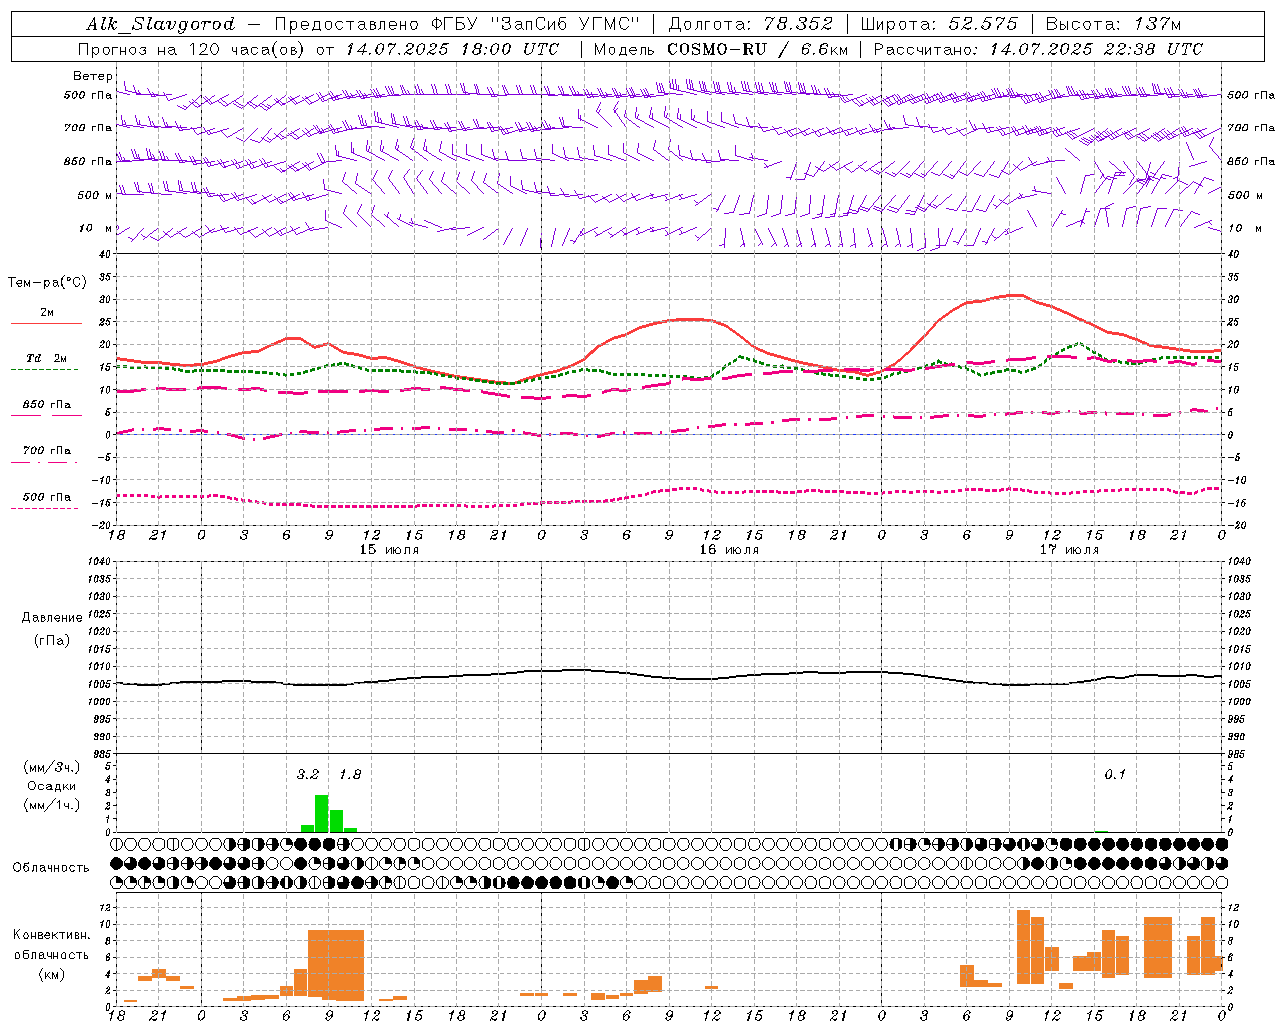Click the Конвективн. convective cloud panel label
Viewport: 1280px width, 1024px height.
coord(51,935)
